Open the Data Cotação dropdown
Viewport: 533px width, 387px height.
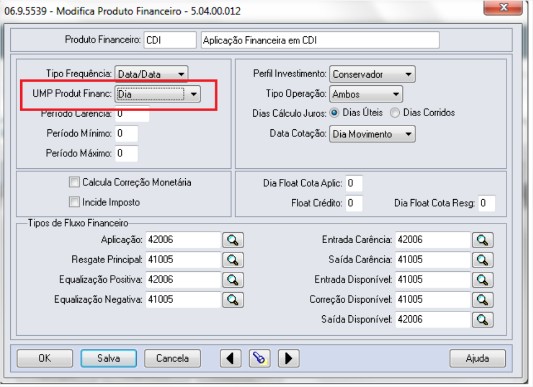pyautogui.click(x=372, y=134)
